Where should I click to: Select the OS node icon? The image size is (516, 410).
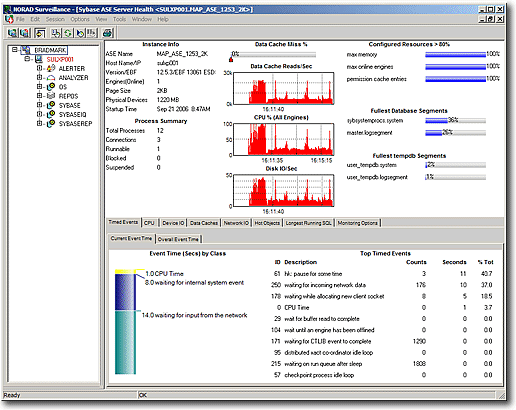coord(51,87)
